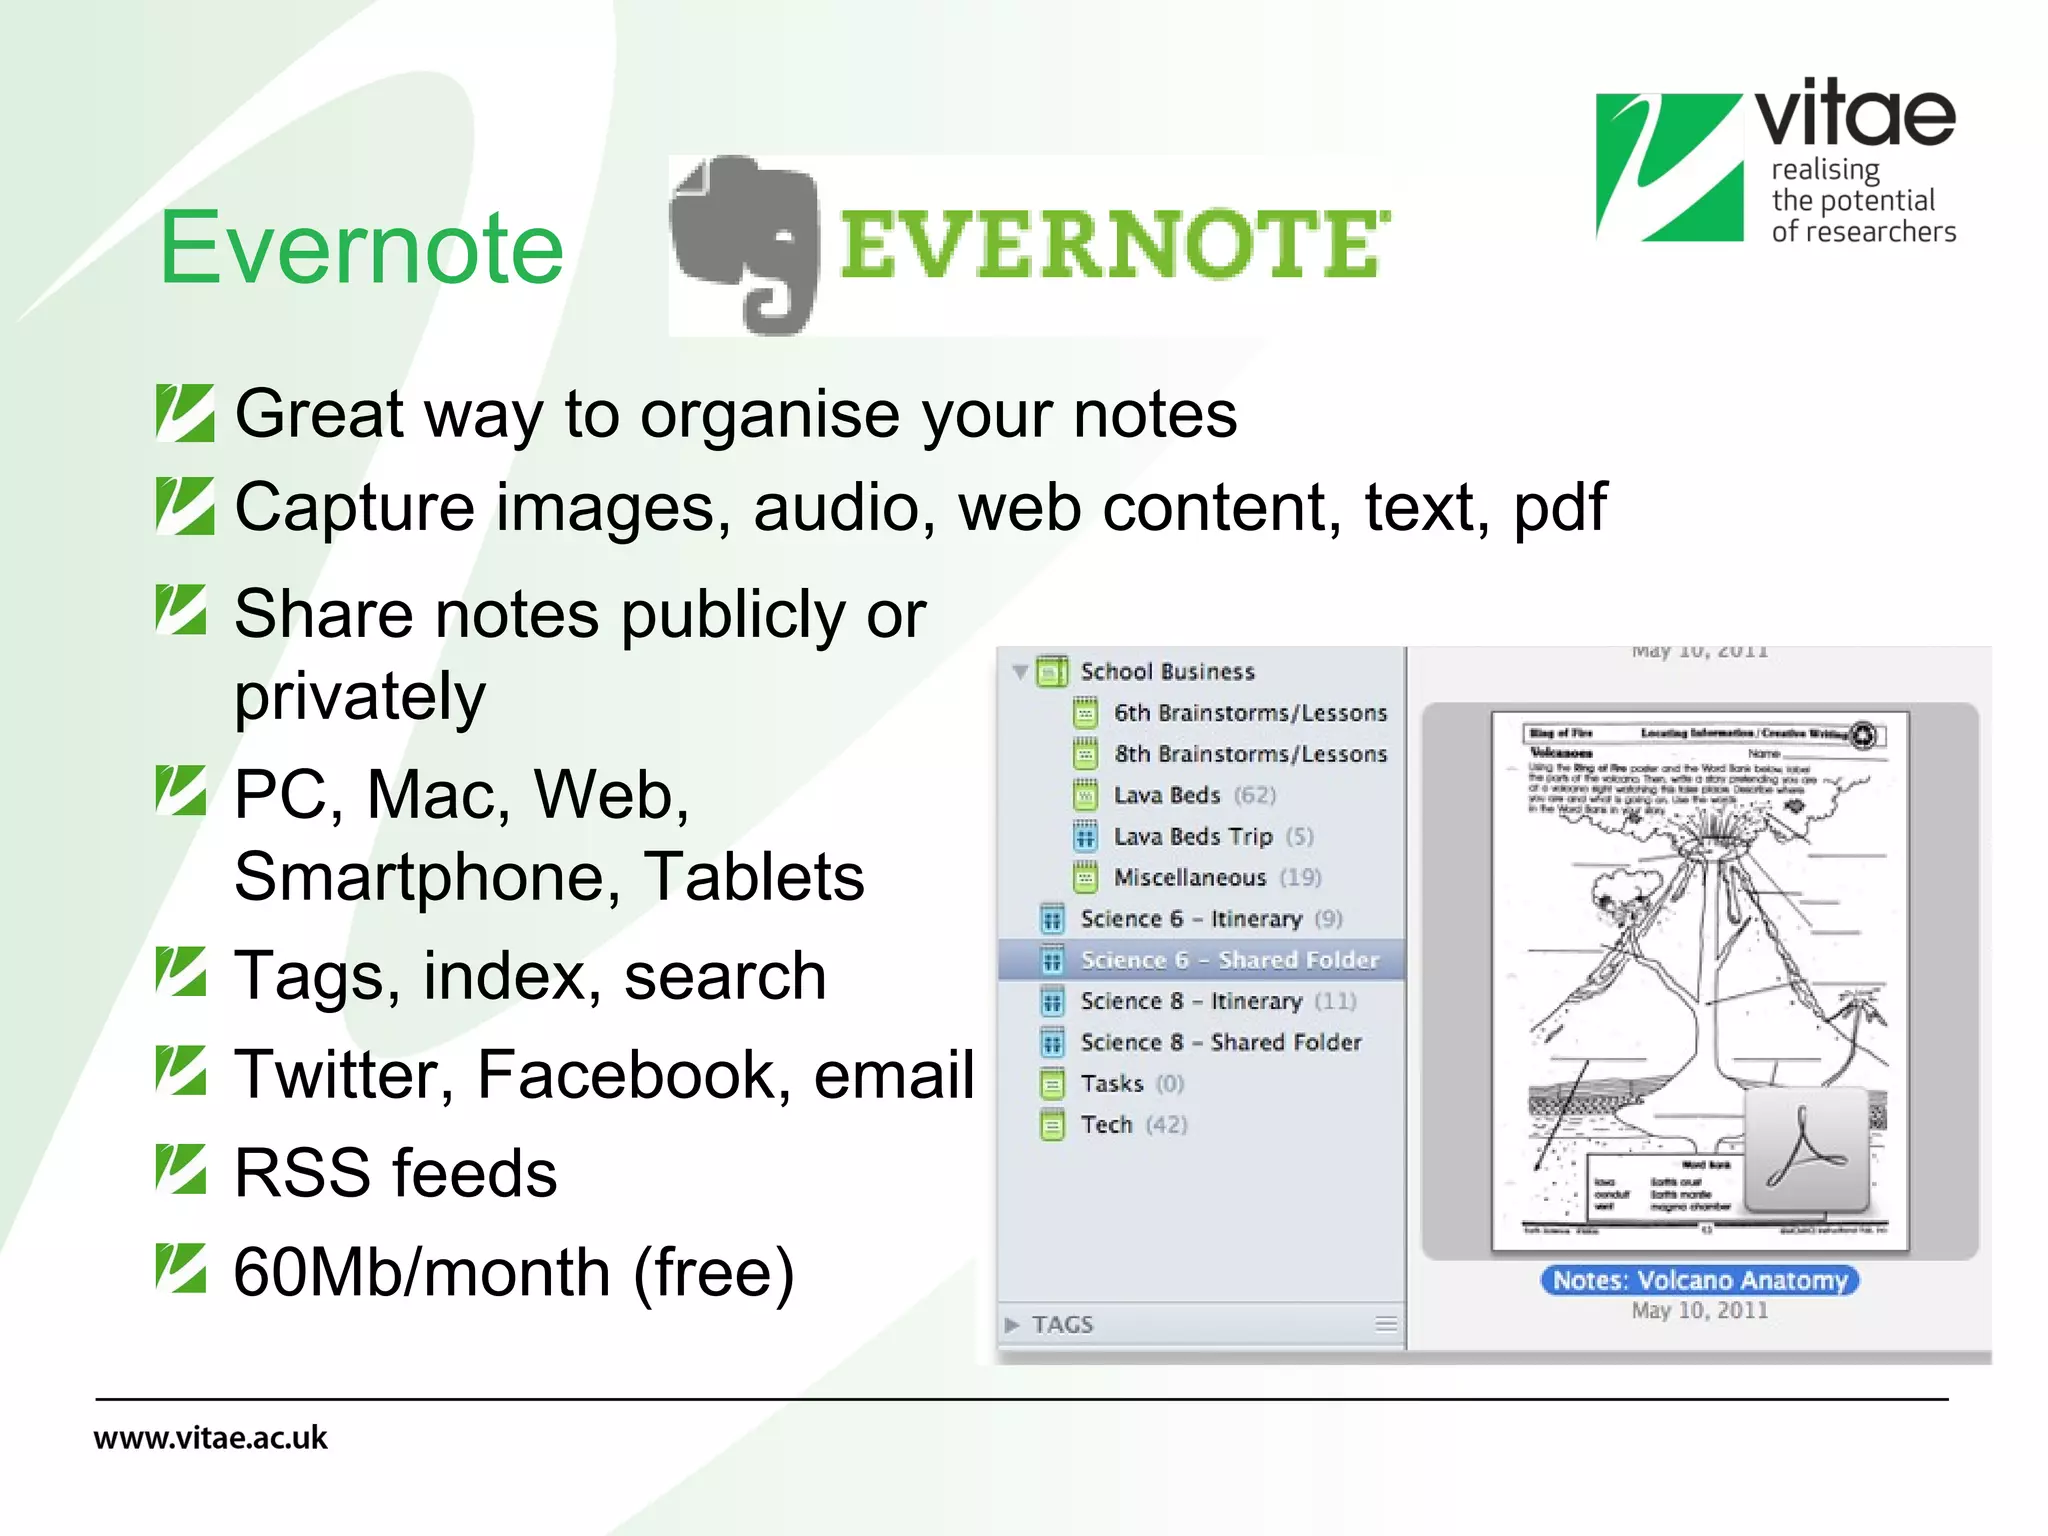Image resolution: width=2048 pixels, height=1536 pixels.
Task: Click the Evernote elephant logo
Action: pyautogui.click(x=744, y=246)
